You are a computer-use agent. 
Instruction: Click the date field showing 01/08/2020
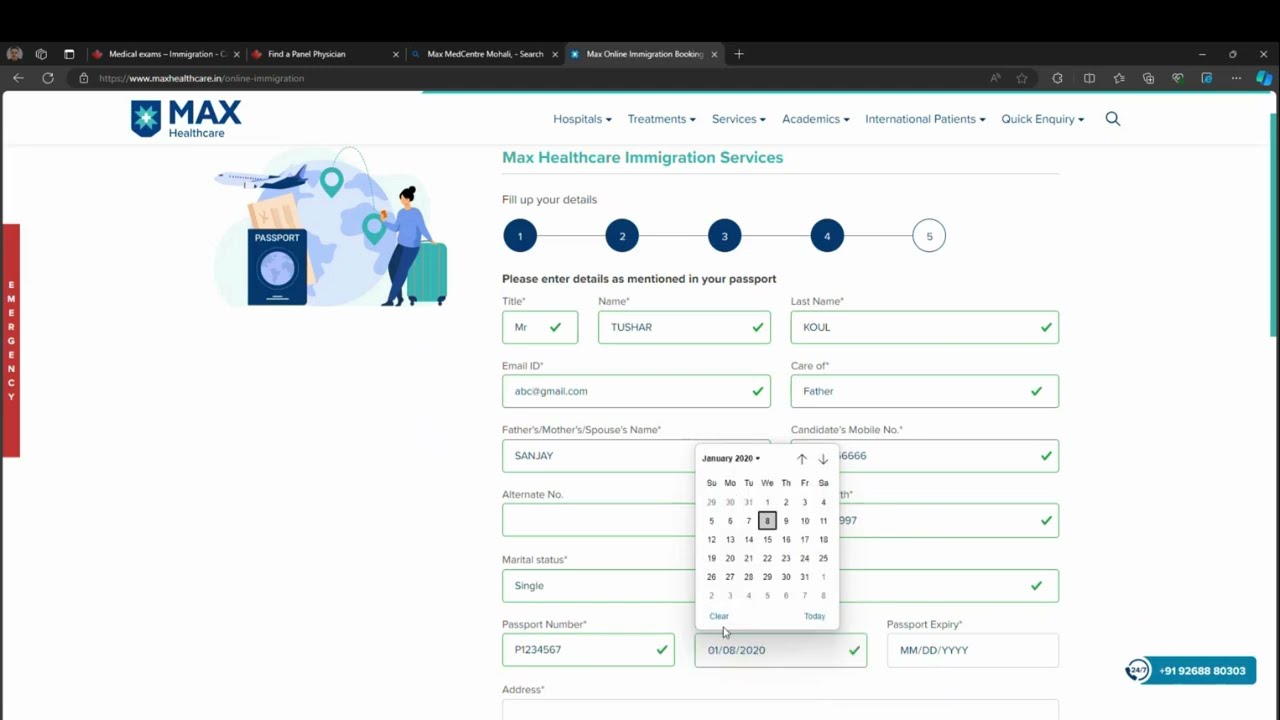pyautogui.click(x=781, y=650)
